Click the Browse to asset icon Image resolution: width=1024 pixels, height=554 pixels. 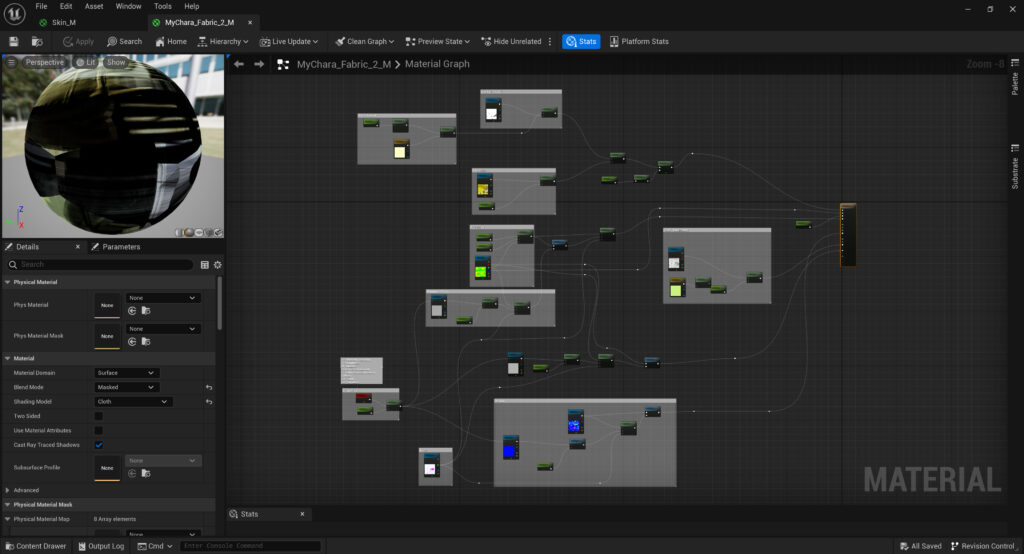pyautogui.click(x=36, y=41)
